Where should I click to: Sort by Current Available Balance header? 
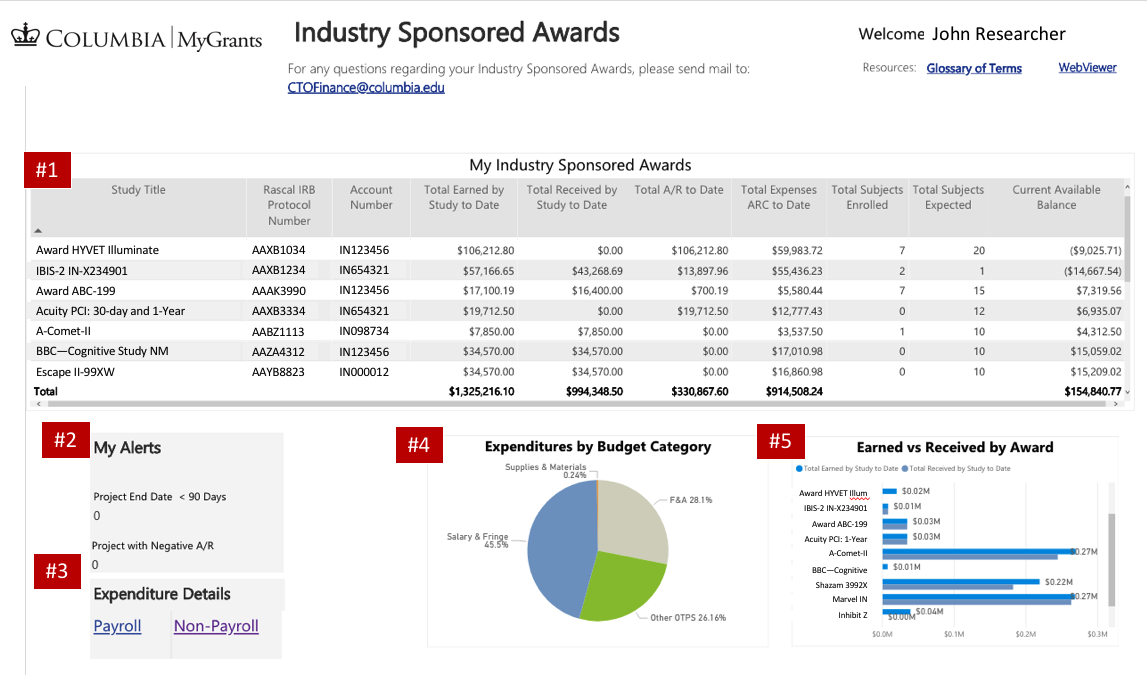pyautogui.click(x=1056, y=197)
